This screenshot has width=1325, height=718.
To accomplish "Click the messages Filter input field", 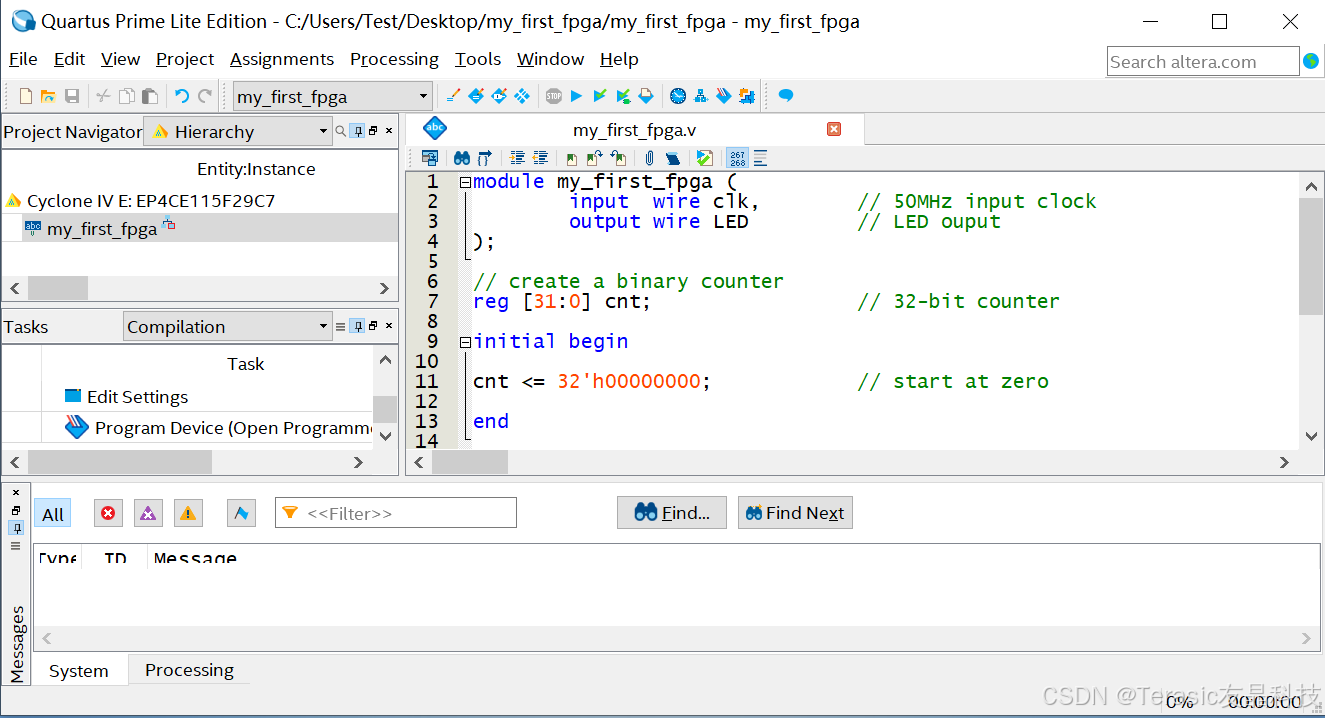I will tap(396, 513).
